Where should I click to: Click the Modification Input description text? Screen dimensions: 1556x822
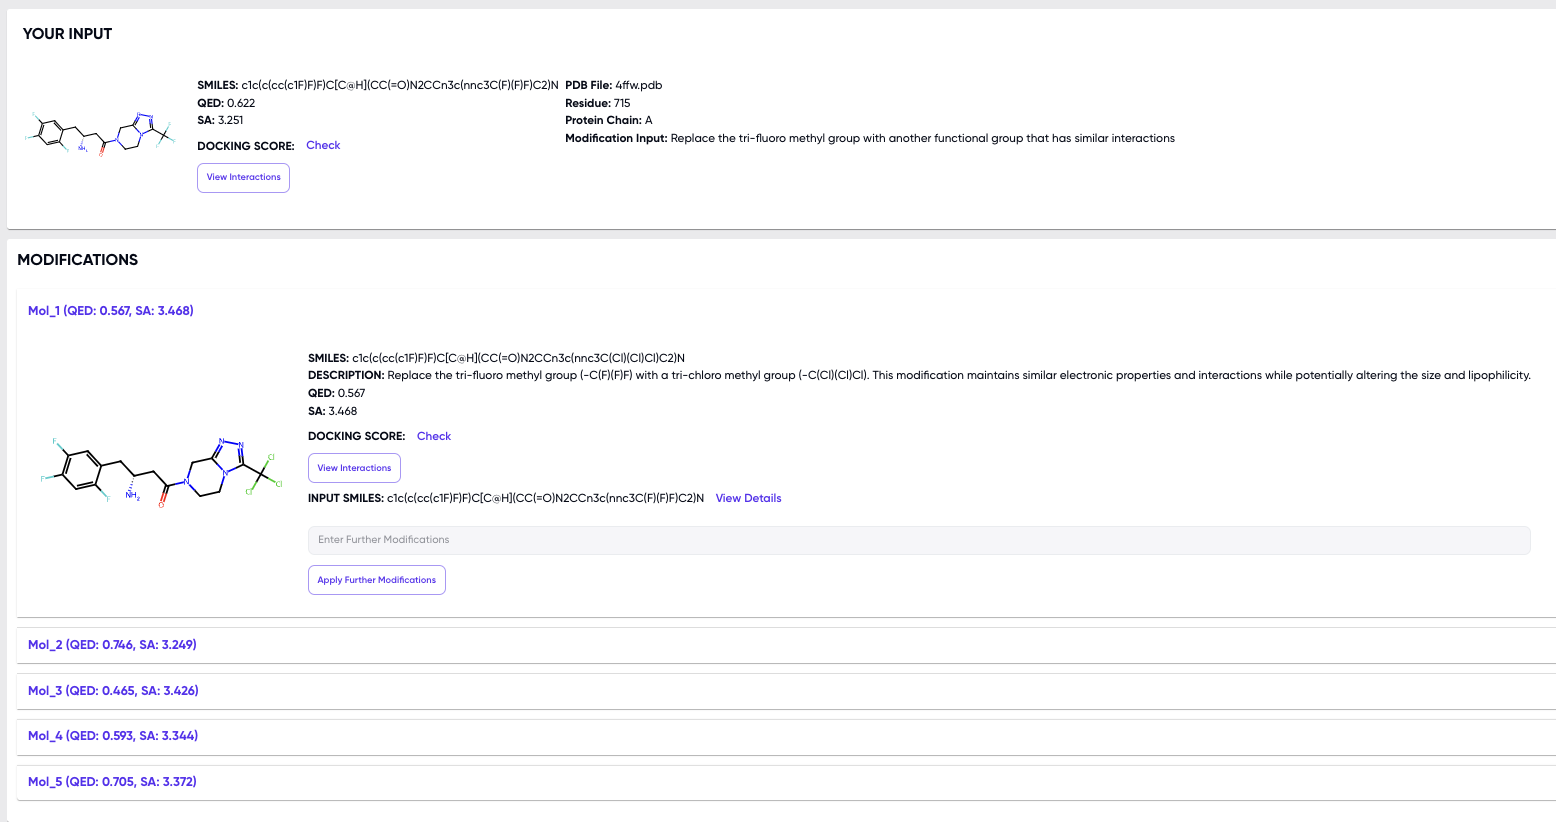(x=922, y=138)
